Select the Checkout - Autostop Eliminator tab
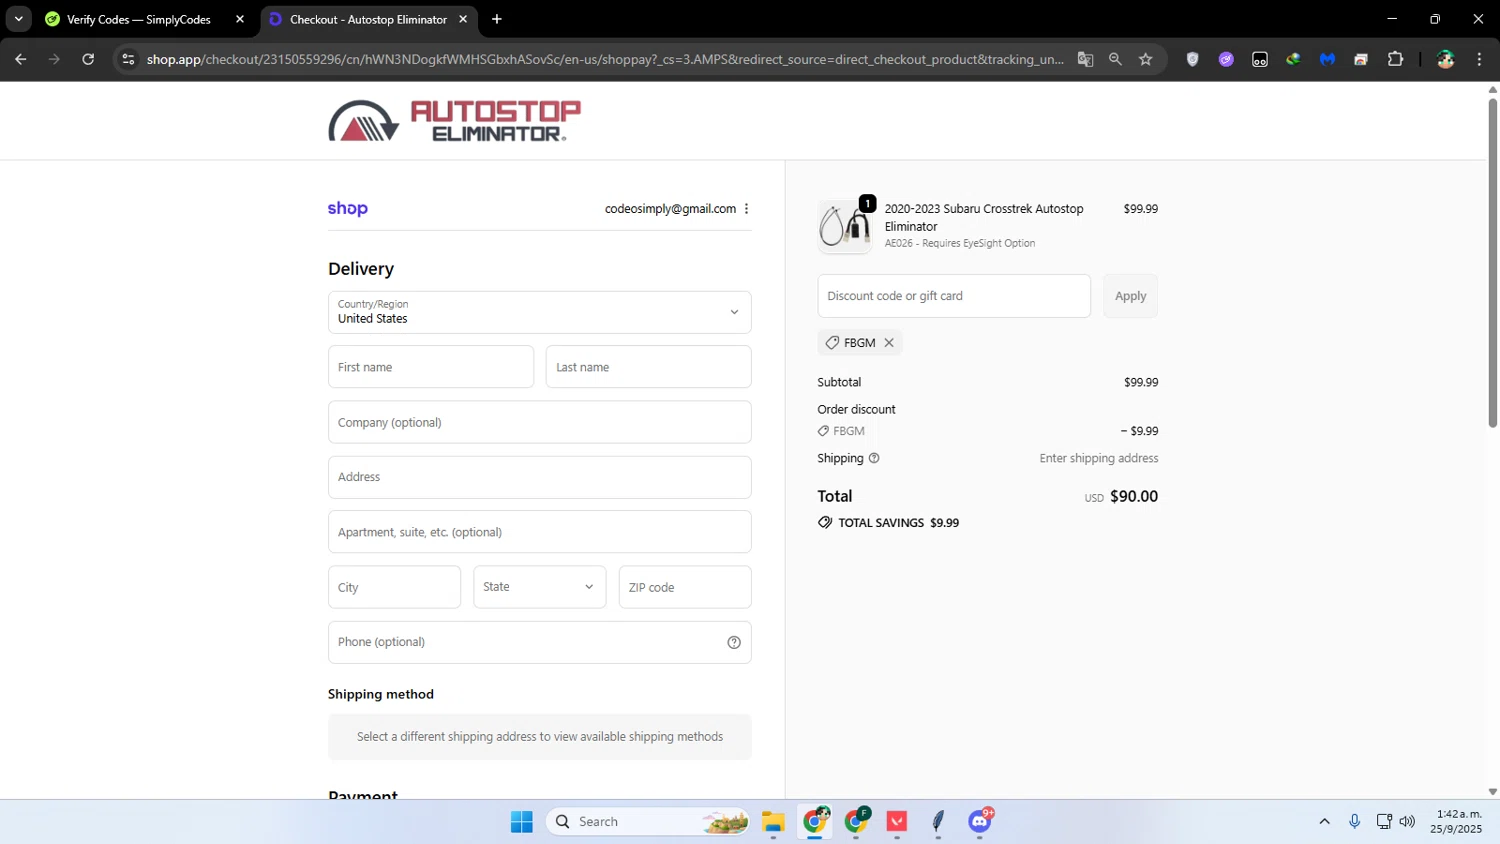Screen dimensions: 1500x844 coord(368,19)
